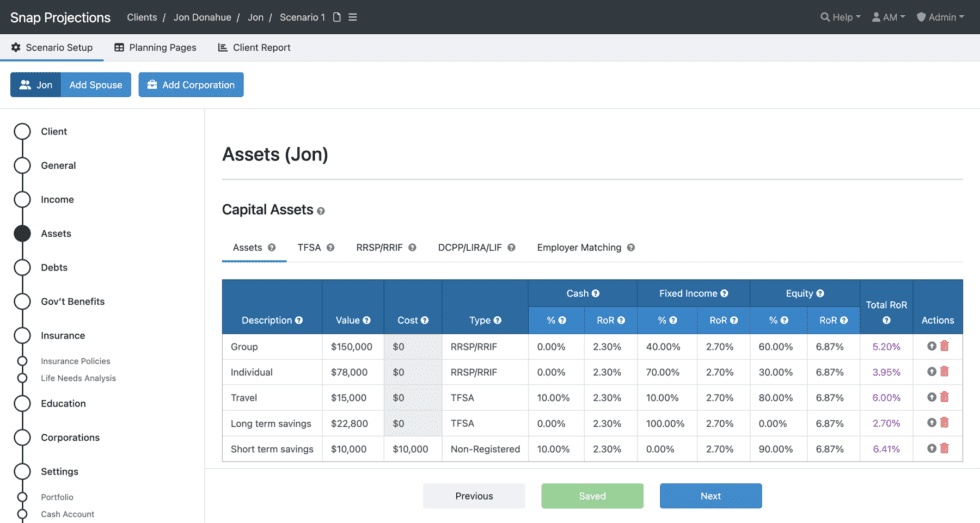Click the scenario document icon in breadcrumb
980x523 pixels.
pyautogui.click(x=337, y=17)
